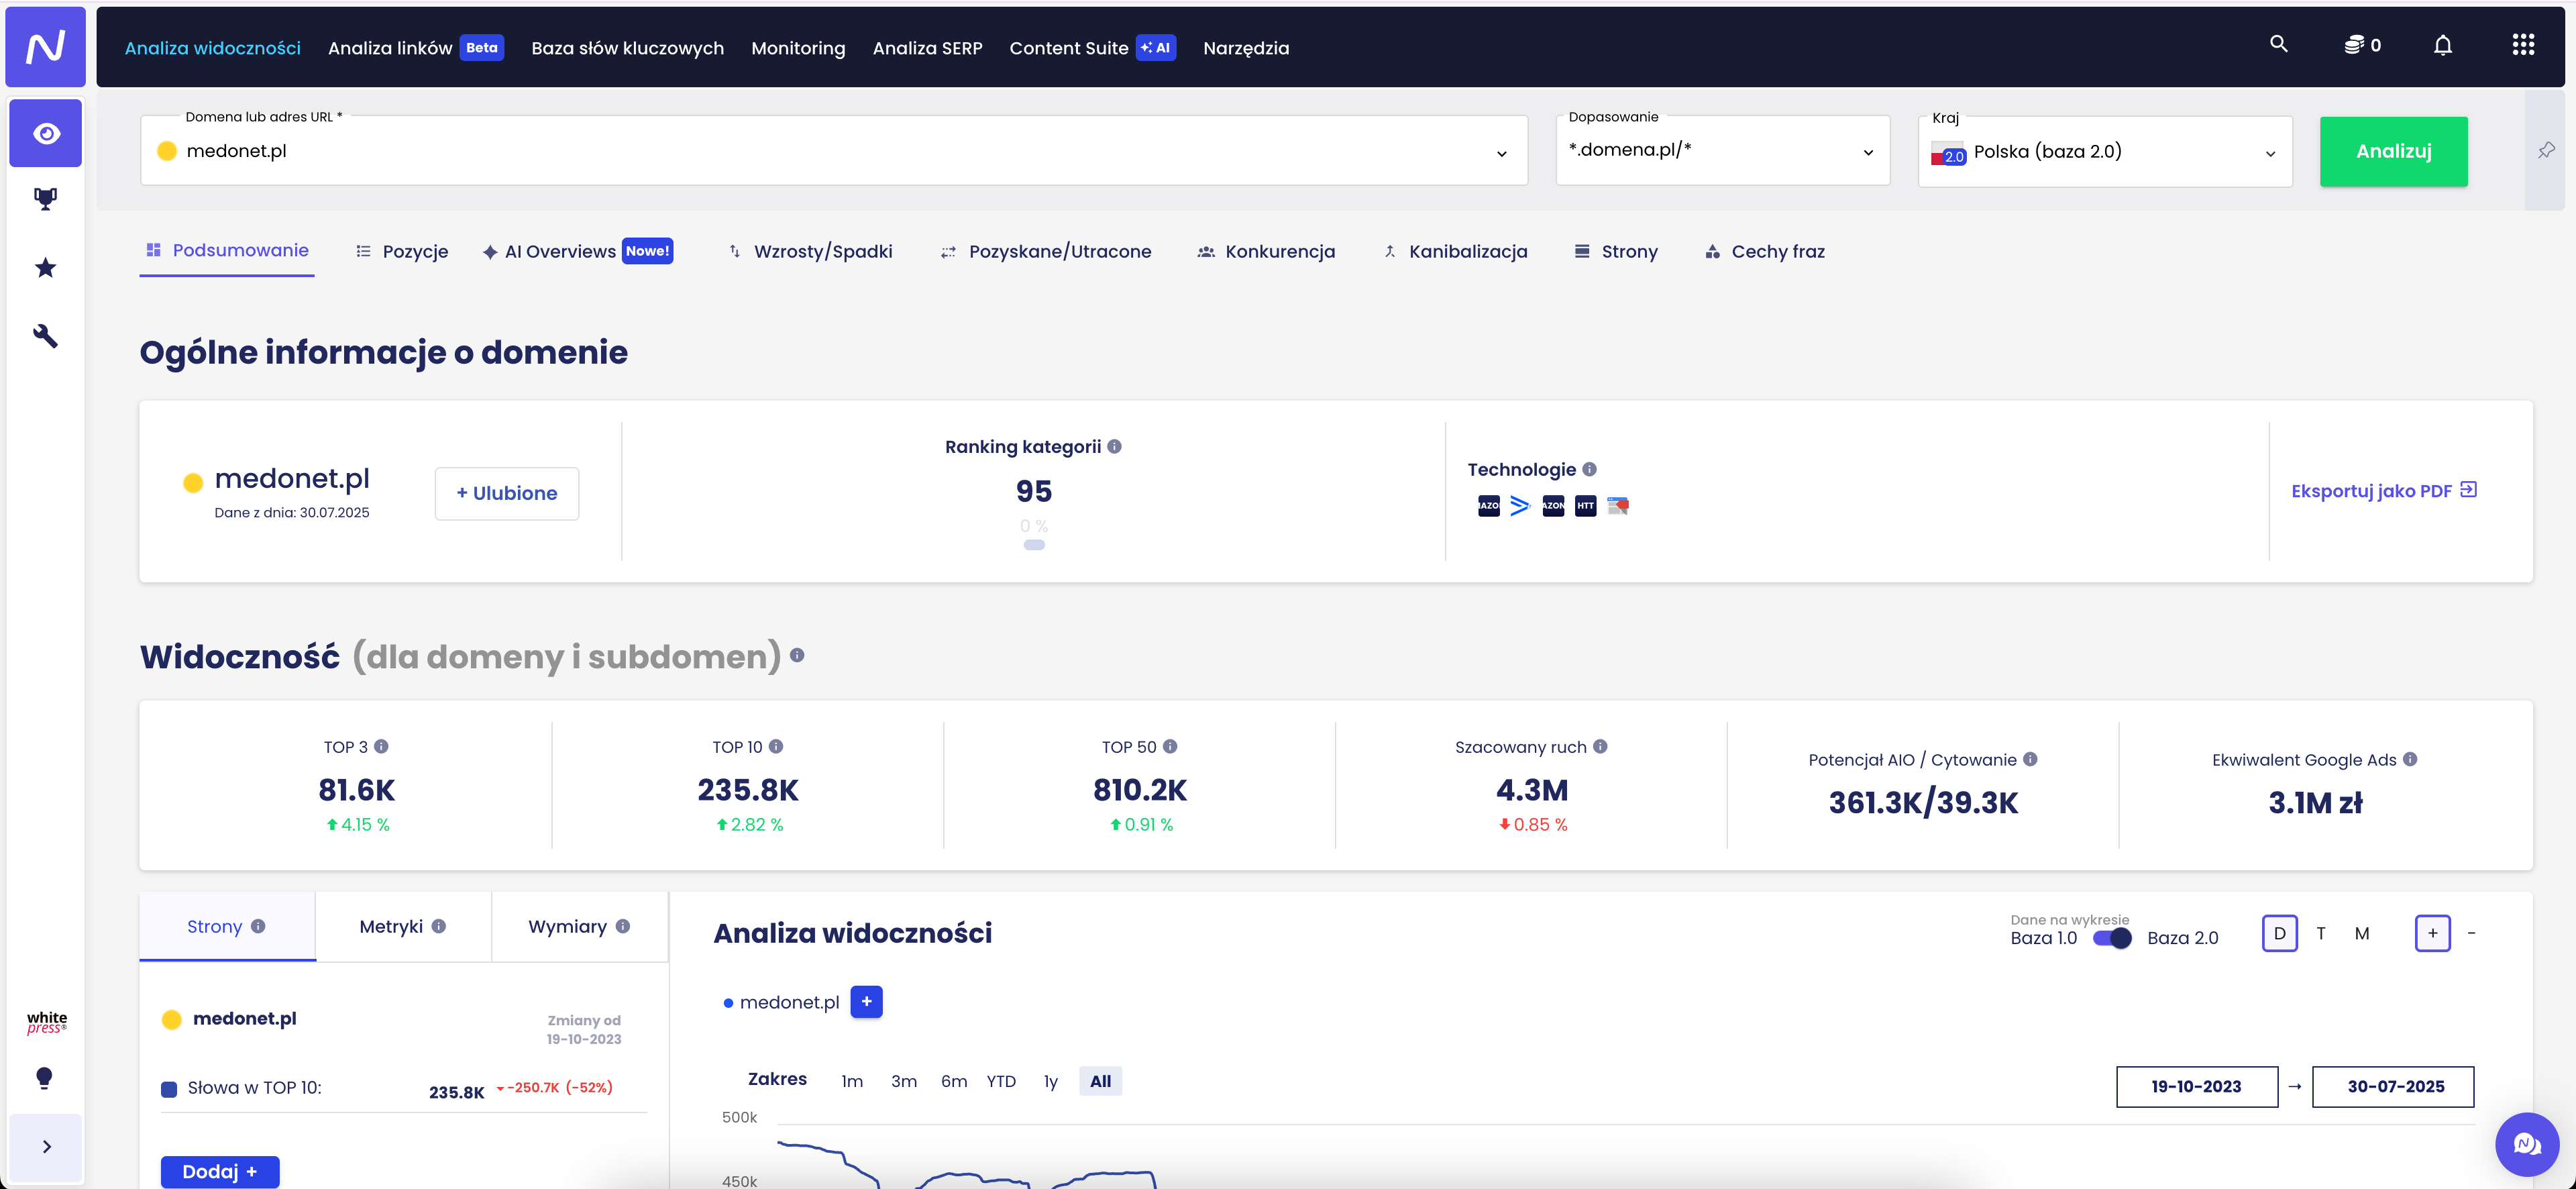Open the wrench tools sidebar icon
The width and height of the screenshot is (2576, 1189).
click(x=45, y=335)
